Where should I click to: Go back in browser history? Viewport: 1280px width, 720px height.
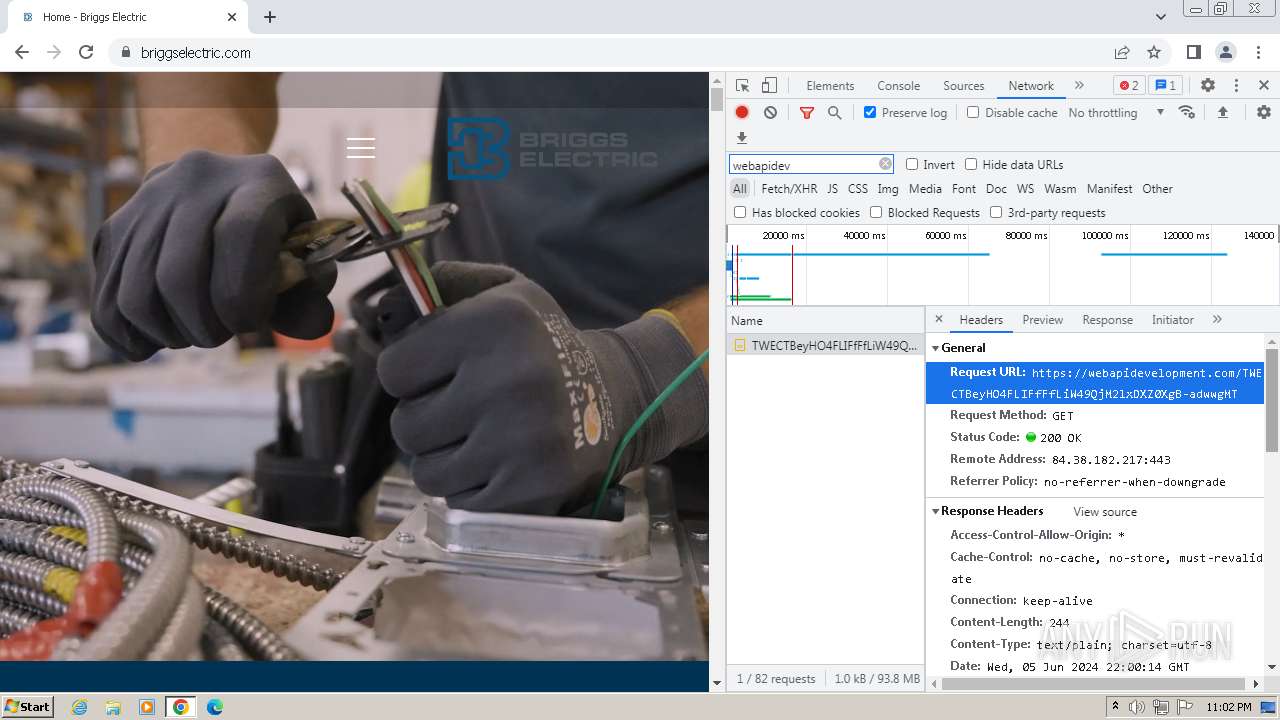[22, 52]
